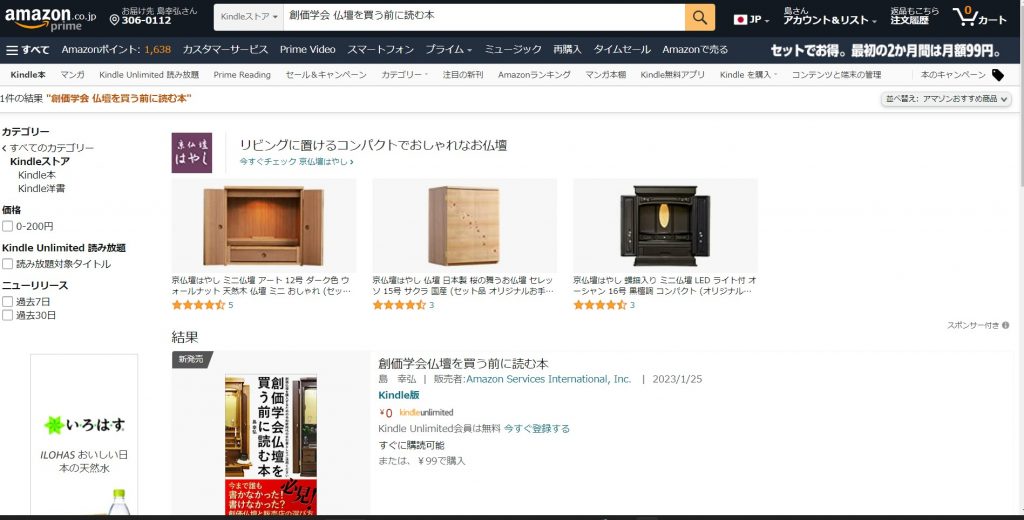This screenshot has height=520, width=1024.
Task: Click the Amazon.co.jp prime logo
Action: 50,18
